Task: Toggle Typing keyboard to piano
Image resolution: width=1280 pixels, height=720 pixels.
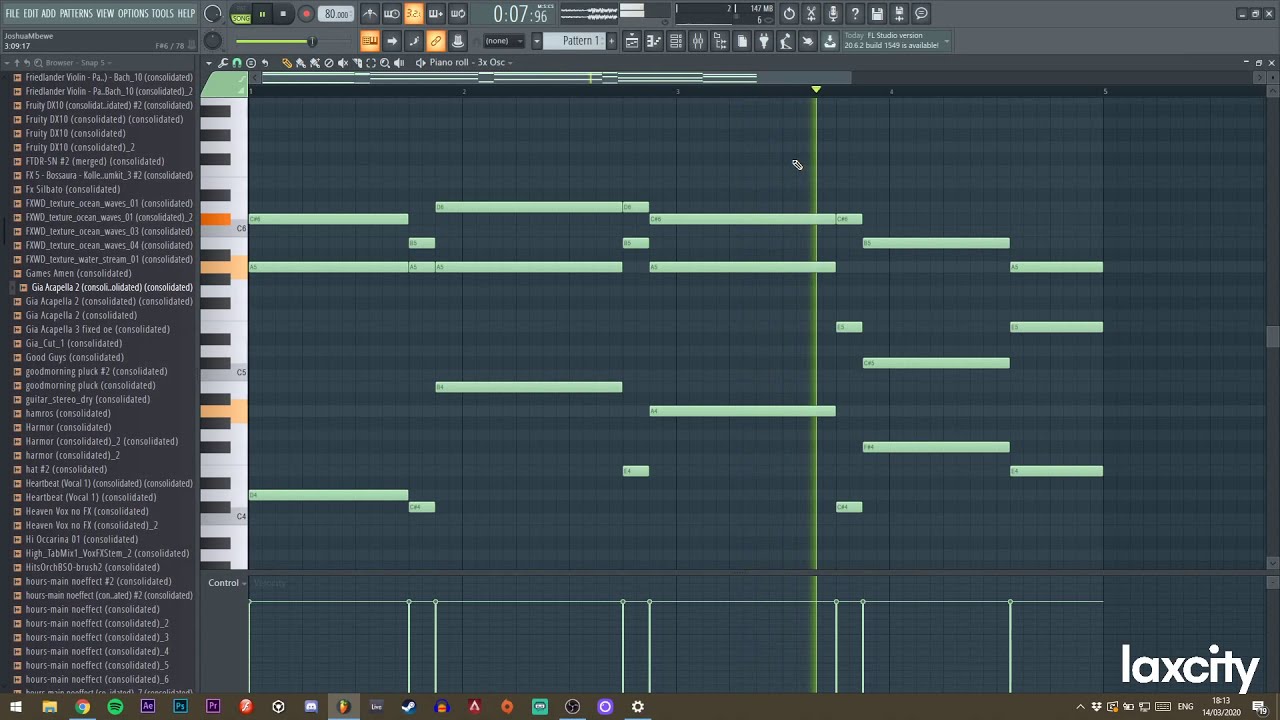Action: pyautogui.click(x=370, y=41)
